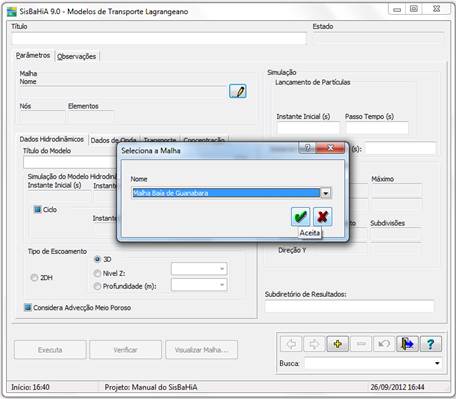Viewport: 456px width, 399px height.
Task: Click the Início: 16:40 status text
Action: 30,387
